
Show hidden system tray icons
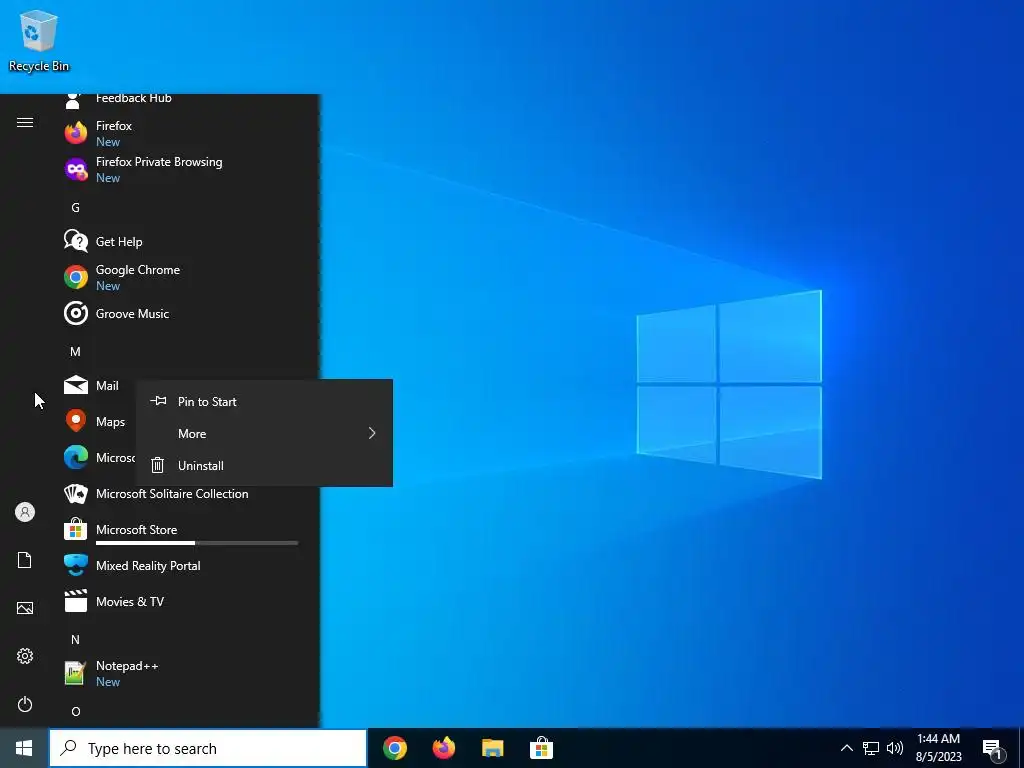(x=846, y=748)
